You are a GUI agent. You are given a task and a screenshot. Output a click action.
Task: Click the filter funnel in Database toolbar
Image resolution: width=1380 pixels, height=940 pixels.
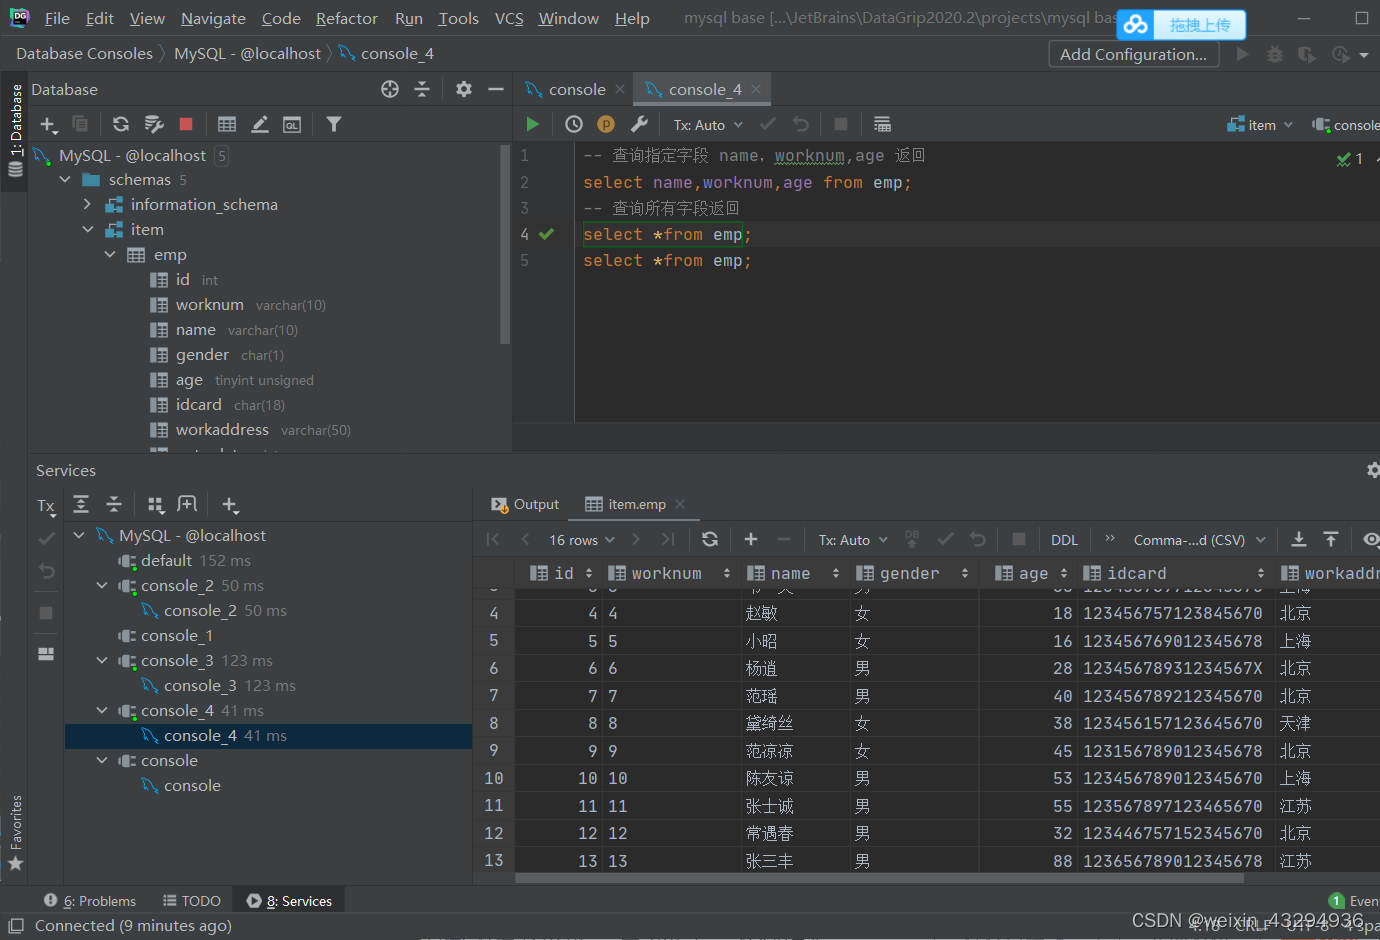coord(334,124)
